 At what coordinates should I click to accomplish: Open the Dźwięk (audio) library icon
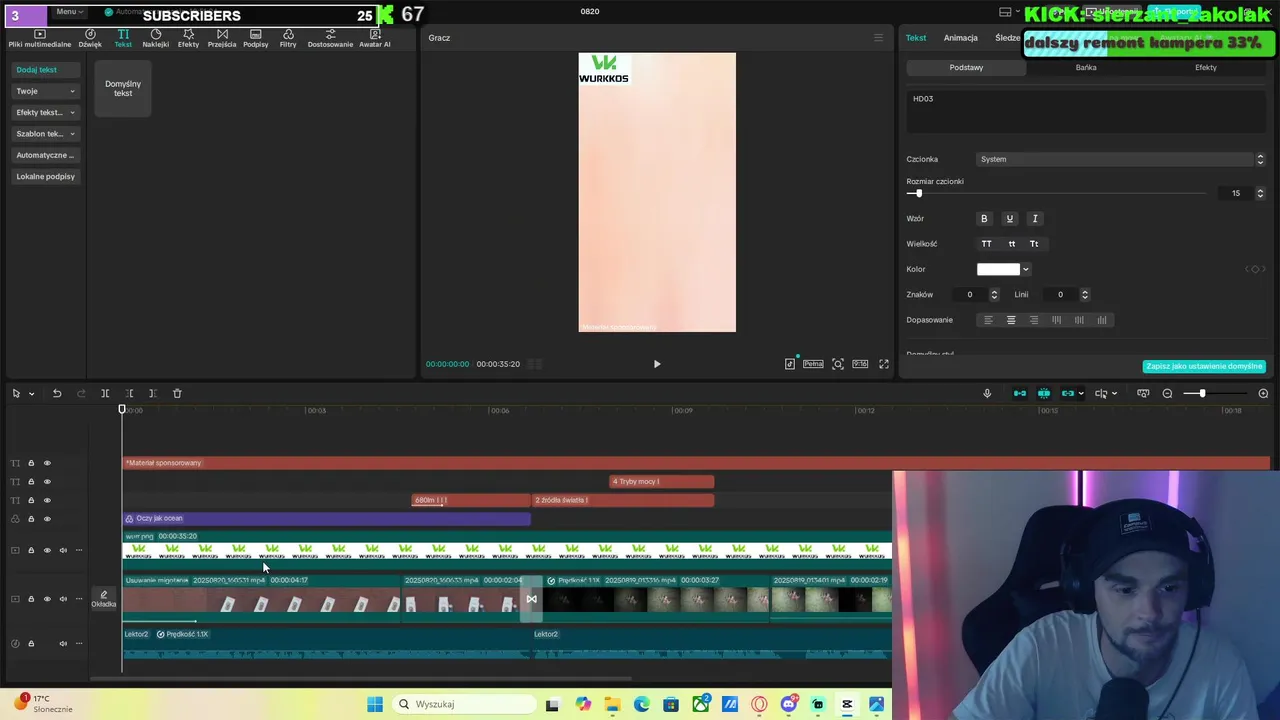[x=90, y=38]
